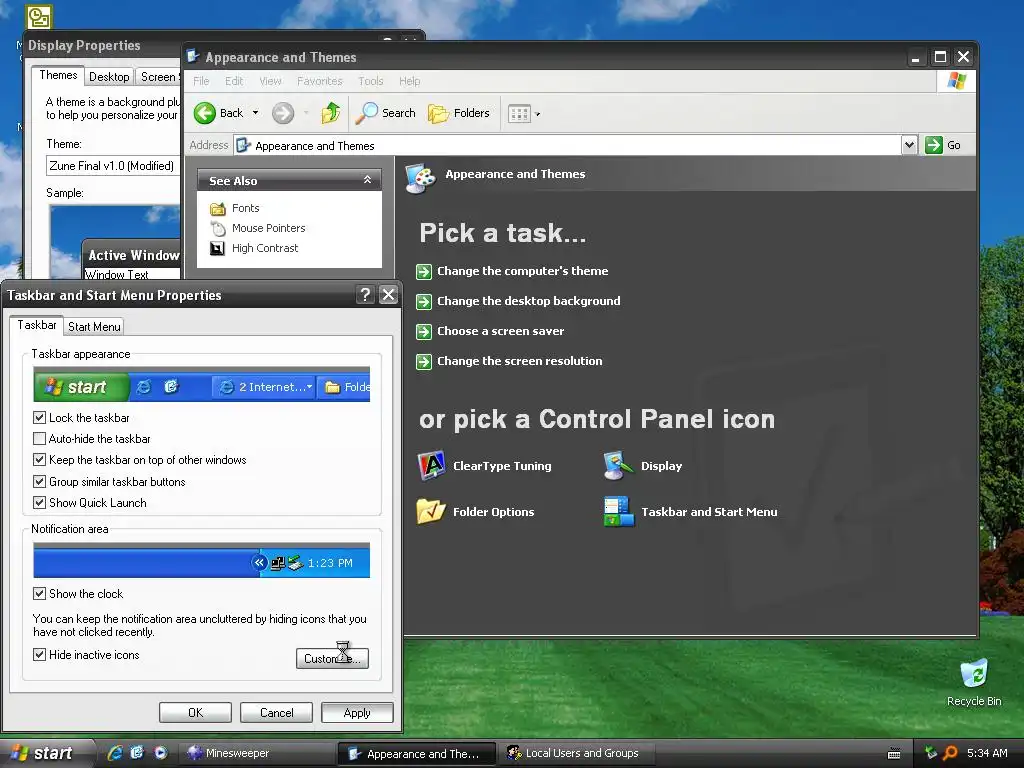
Task: Launch Windows Media Player from Quick Launch
Action: 161,753
